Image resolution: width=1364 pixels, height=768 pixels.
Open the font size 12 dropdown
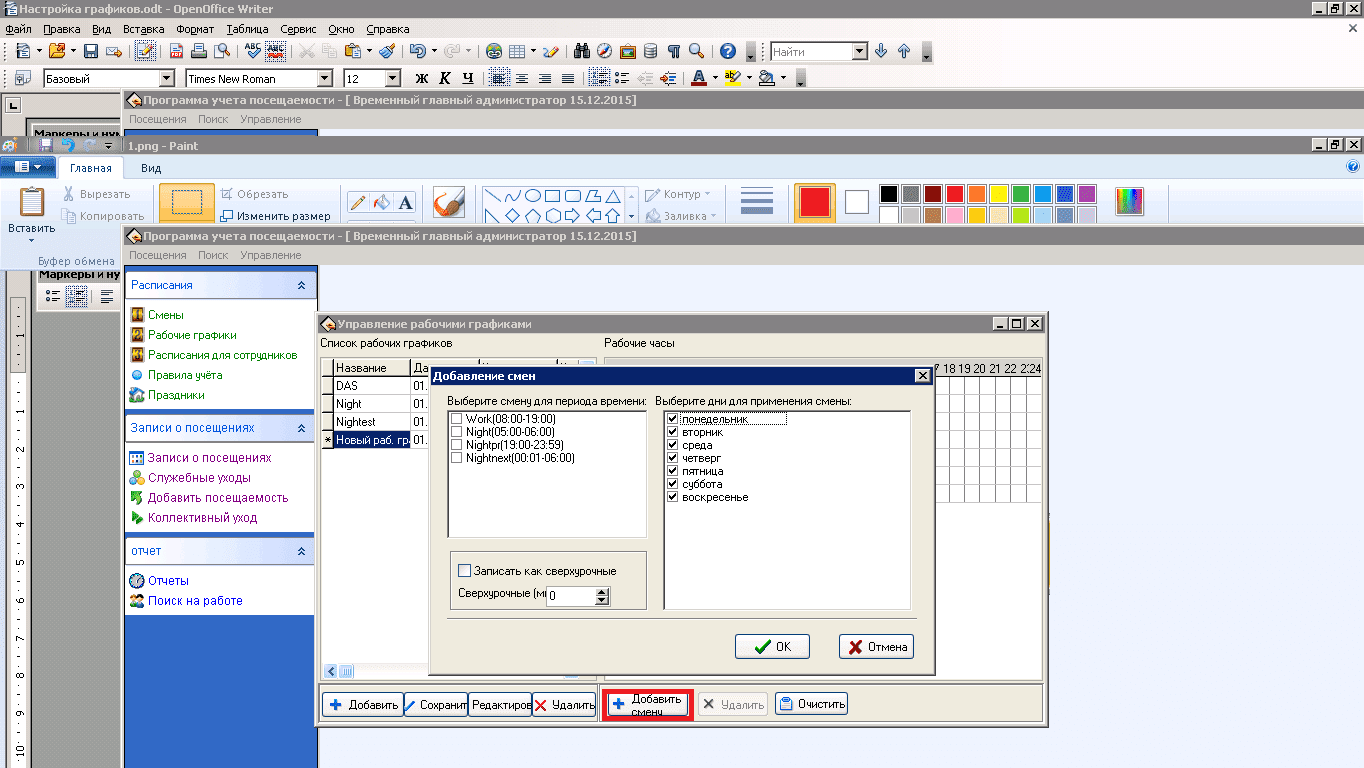pyautogui.click(x=392, y=78)
